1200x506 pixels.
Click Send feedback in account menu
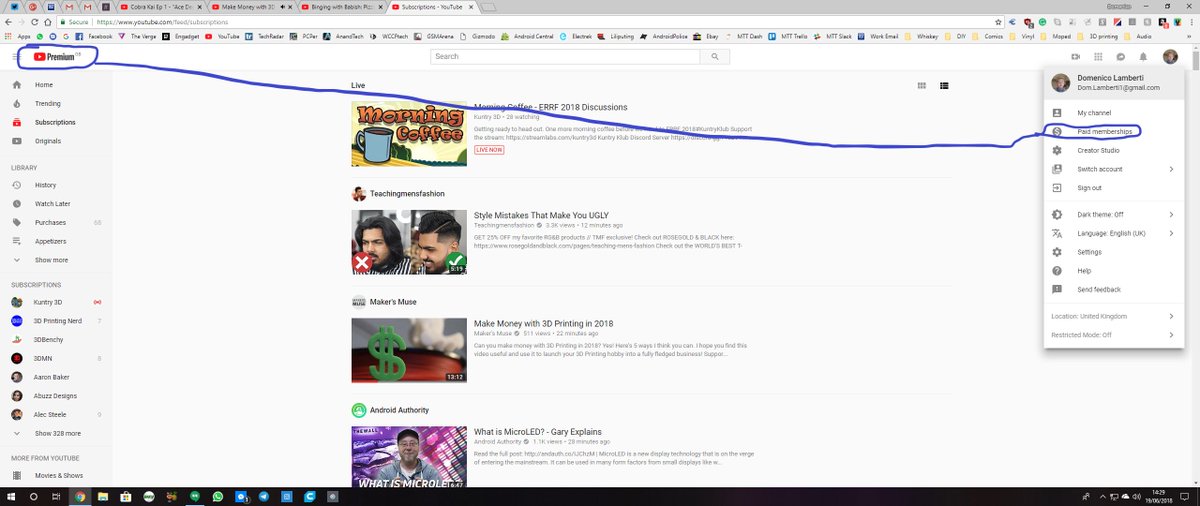pyautogui.click(x=1113, y=289)
